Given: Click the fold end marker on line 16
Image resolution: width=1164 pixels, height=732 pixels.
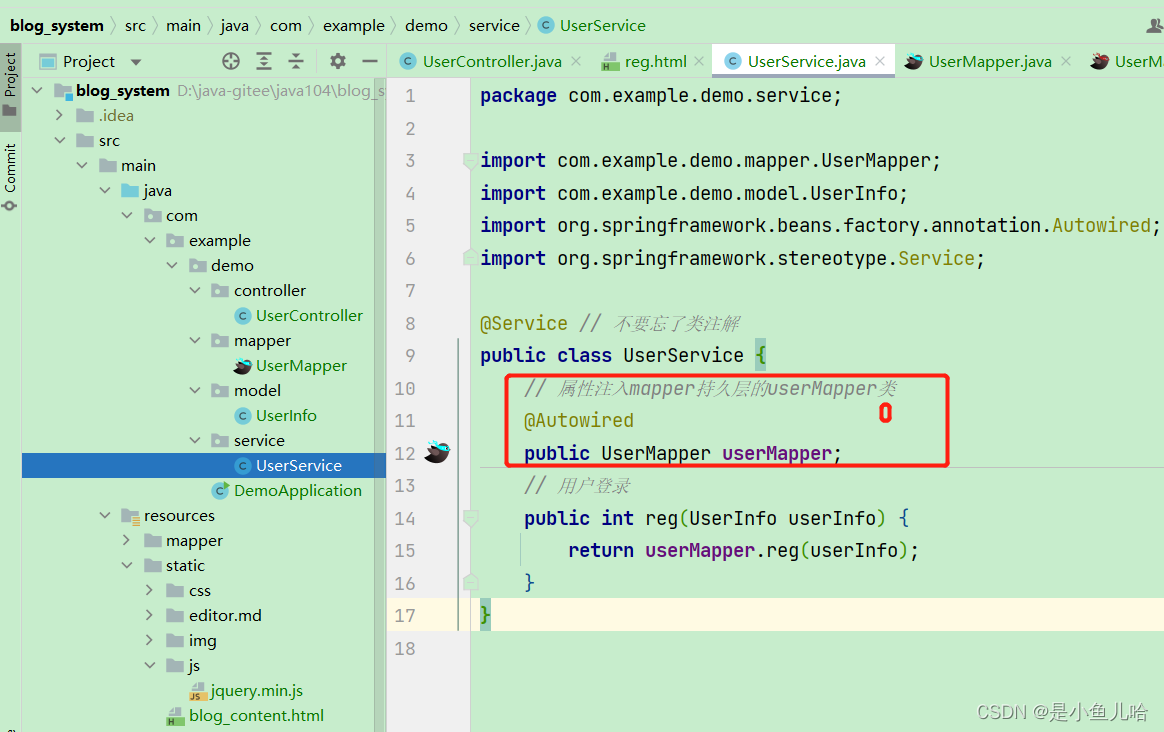Looking at the screenshot, I should pyautogui.click(x=470, y=583).
